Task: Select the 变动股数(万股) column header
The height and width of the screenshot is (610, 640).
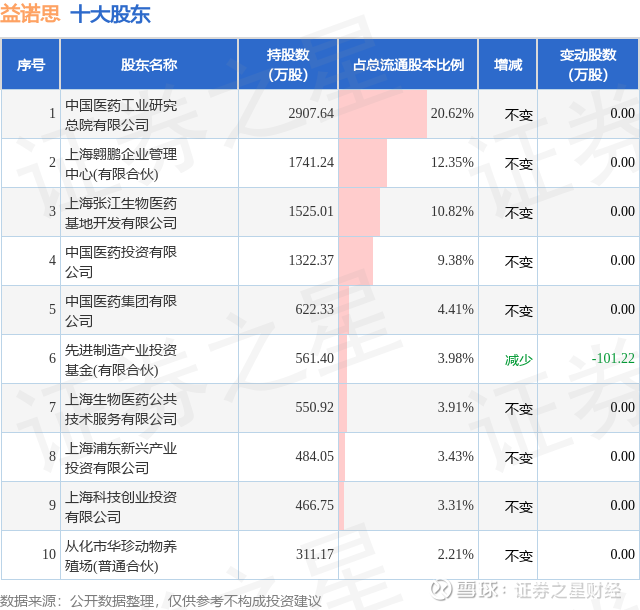Action: click(588, 65)
